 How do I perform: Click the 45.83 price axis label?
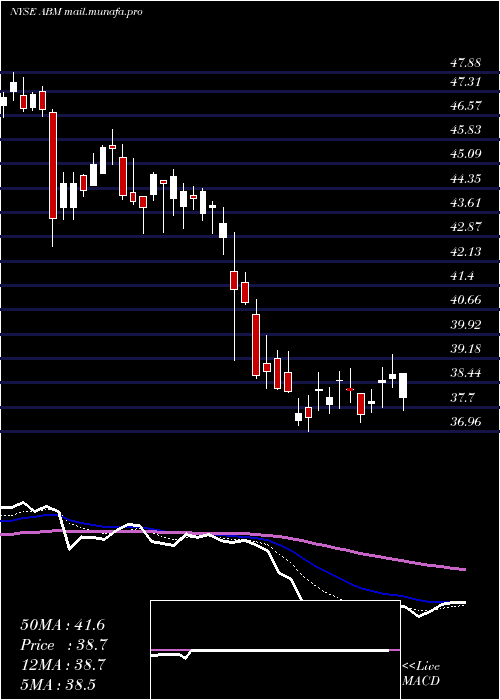(x=465, y=130)
